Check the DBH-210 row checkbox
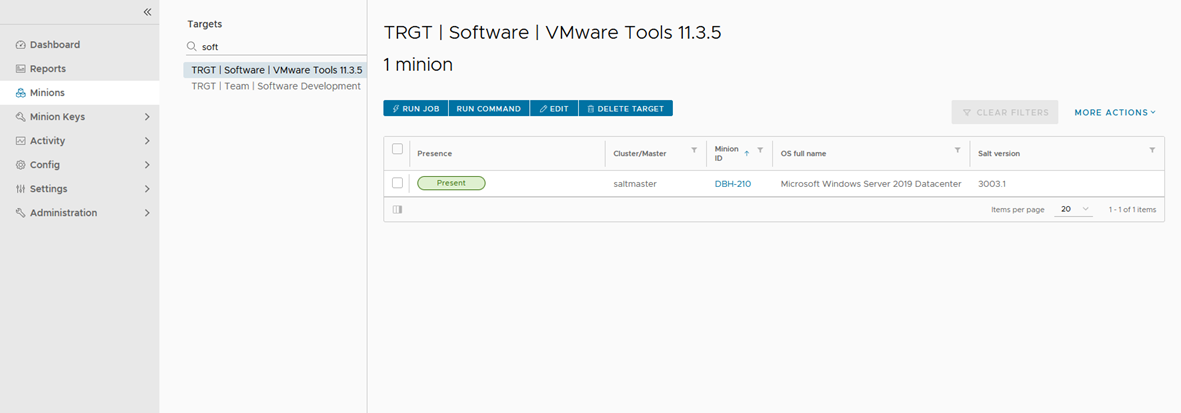This screenshot has width=1181, height=413. point(397,183)
